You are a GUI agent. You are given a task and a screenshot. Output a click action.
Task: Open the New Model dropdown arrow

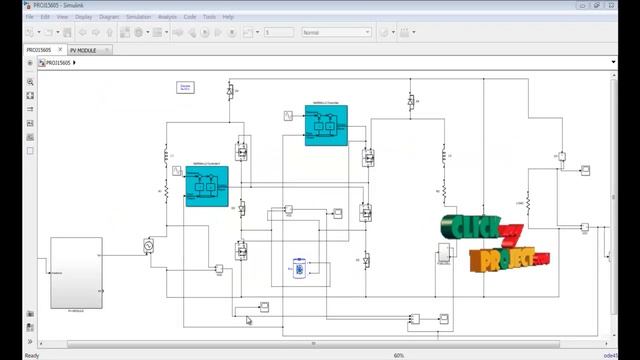[x=39, y=32]
